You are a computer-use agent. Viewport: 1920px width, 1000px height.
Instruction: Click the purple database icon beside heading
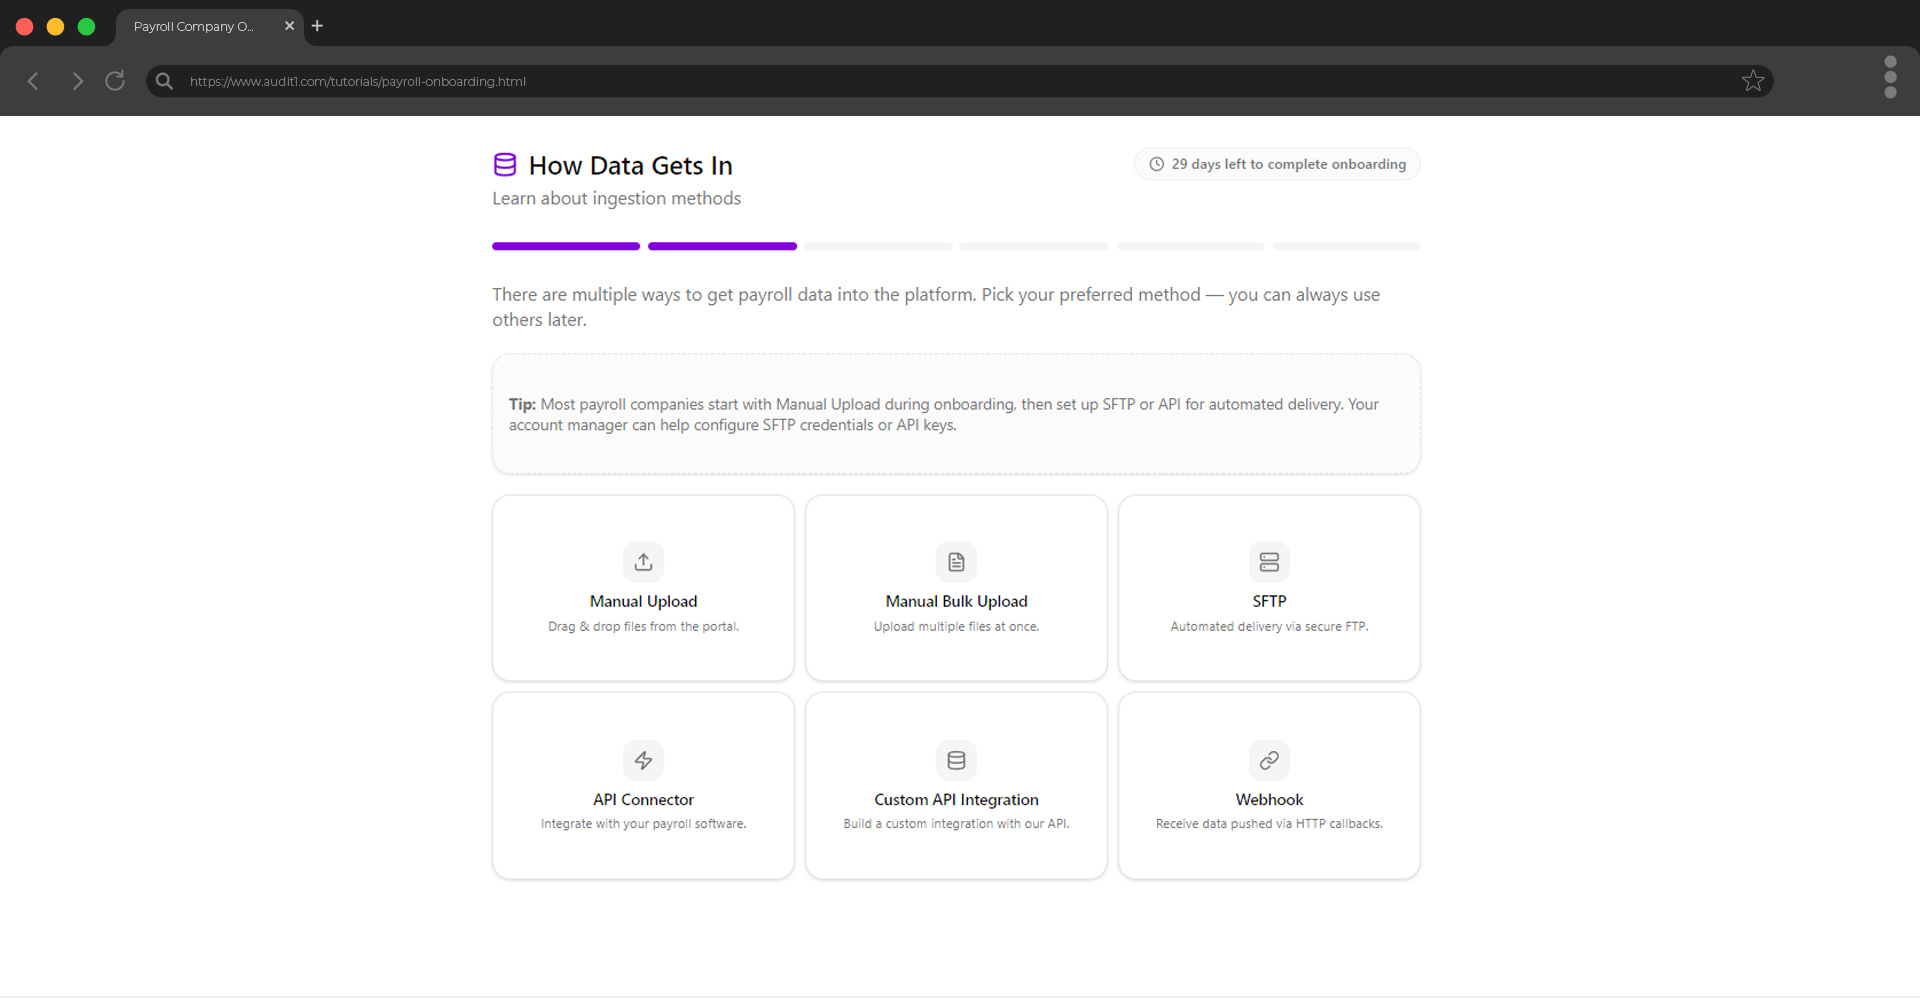pyautogui.click(x=505, y=165)
